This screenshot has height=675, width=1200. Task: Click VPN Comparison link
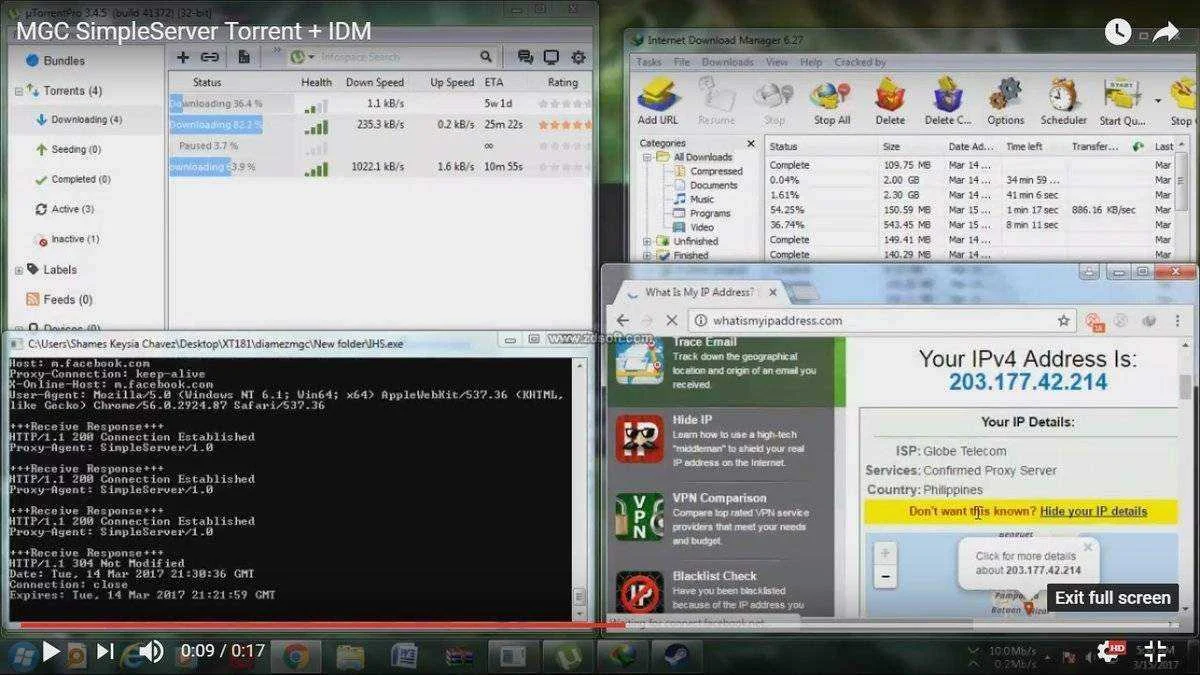click(719, 497)
